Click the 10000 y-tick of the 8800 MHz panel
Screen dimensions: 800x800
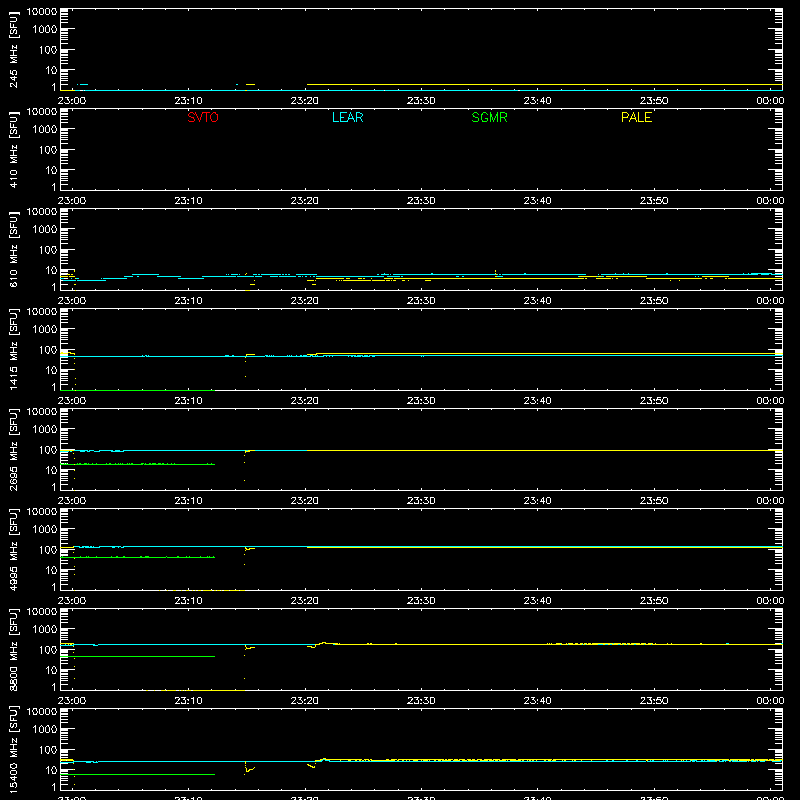[x=42, y=612]
